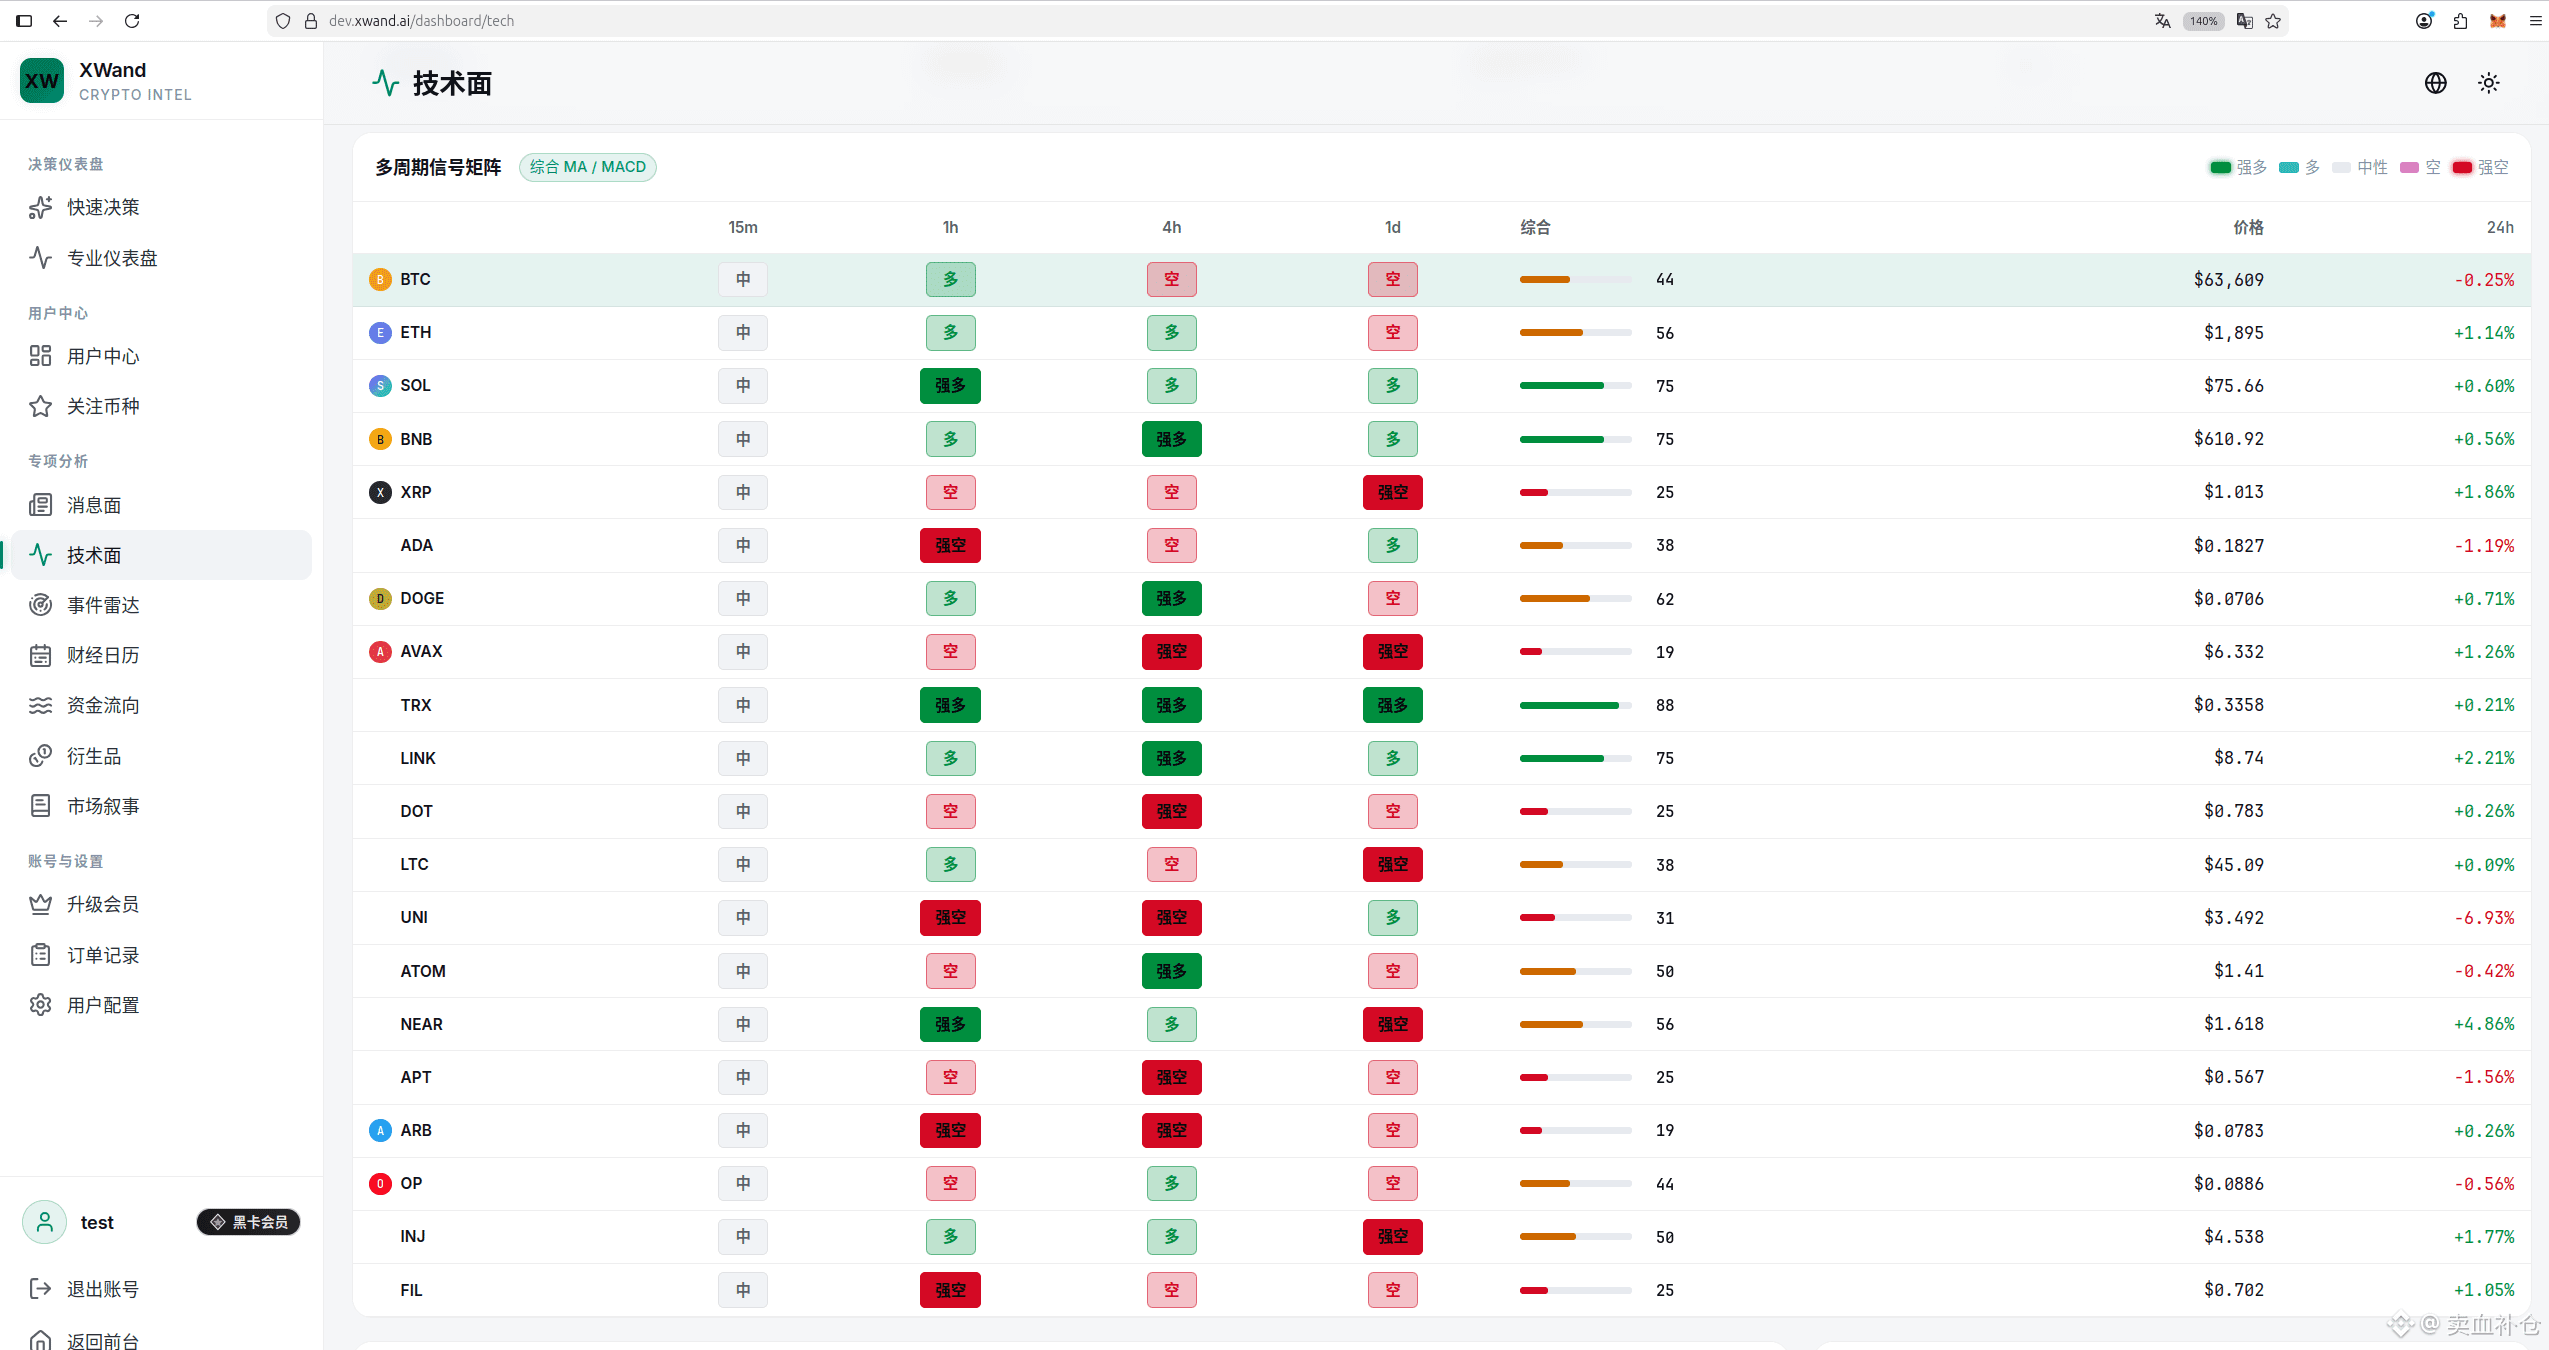Screen dimensions: 2549x1350
Task: Click DOGE's 4h 强多 signal badge
Action: [1172, 598]
